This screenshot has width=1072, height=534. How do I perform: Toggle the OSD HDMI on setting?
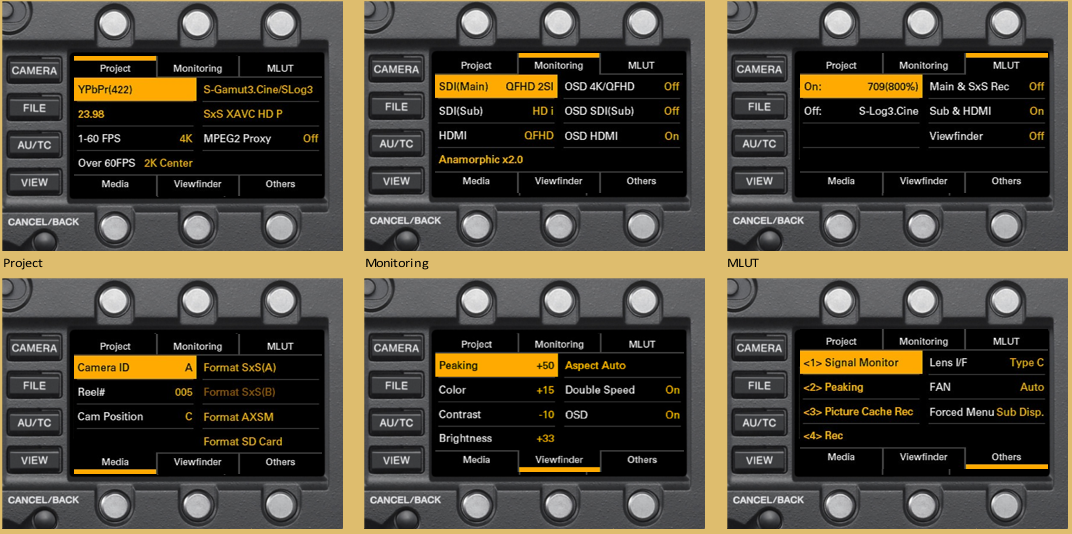621,136
